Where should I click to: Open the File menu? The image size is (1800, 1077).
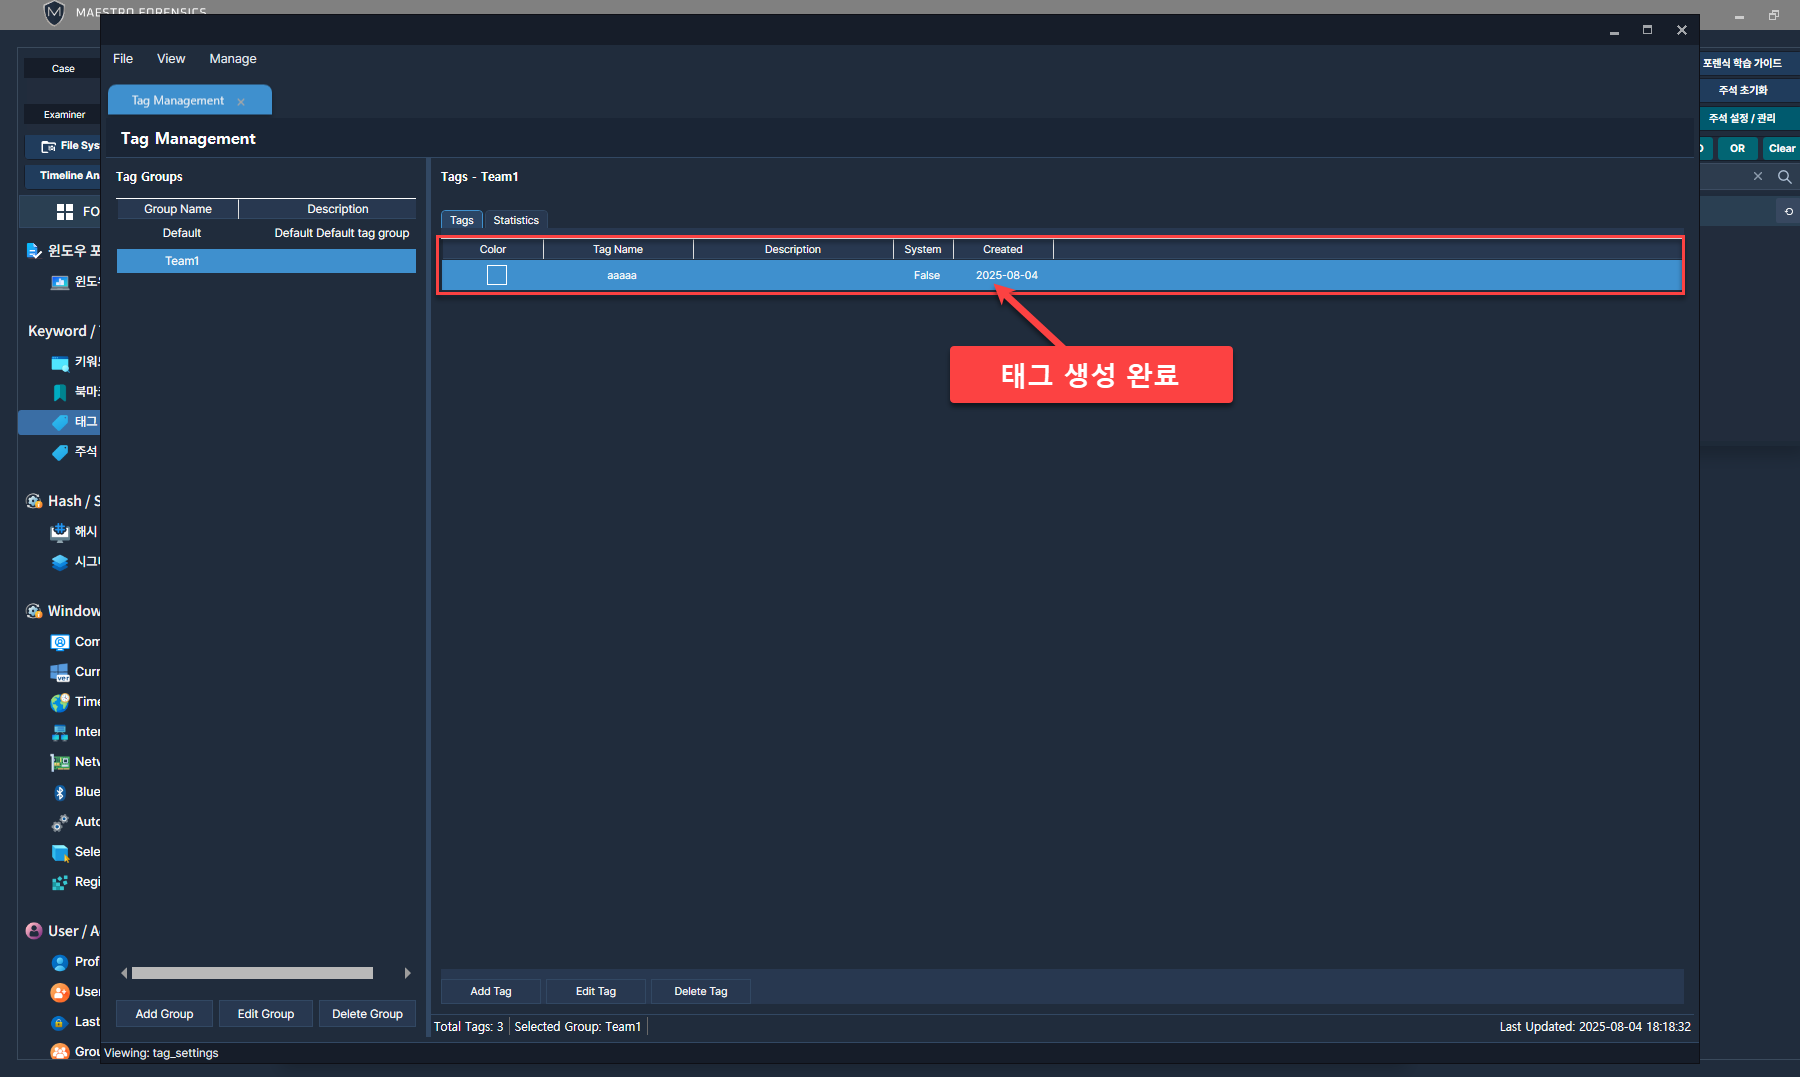(x=123, y=59)
